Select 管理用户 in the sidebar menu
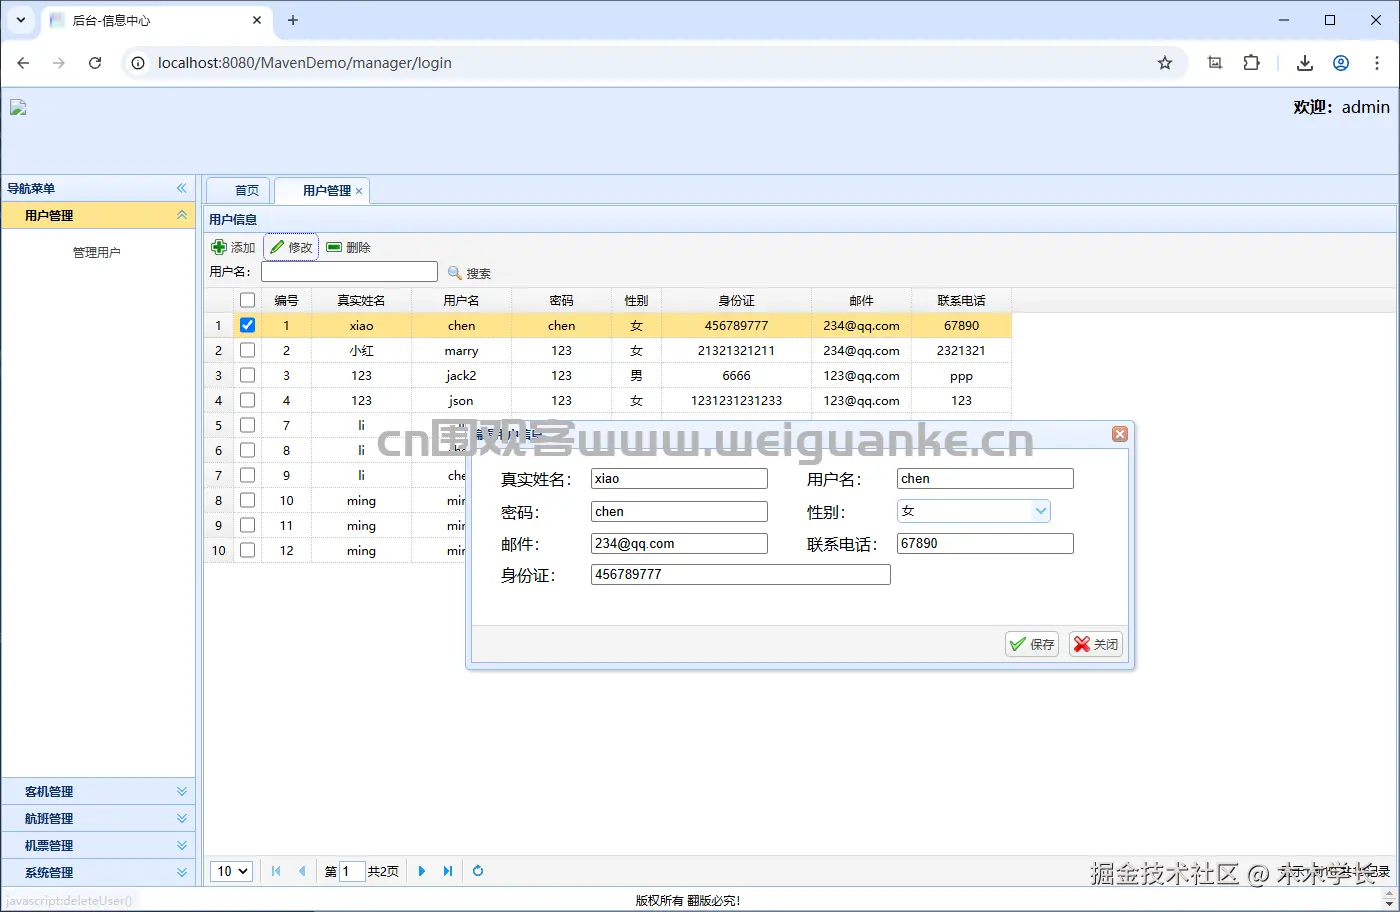Image resolution: width=1400 pixels, height=912 pixels. coord(97,251)
